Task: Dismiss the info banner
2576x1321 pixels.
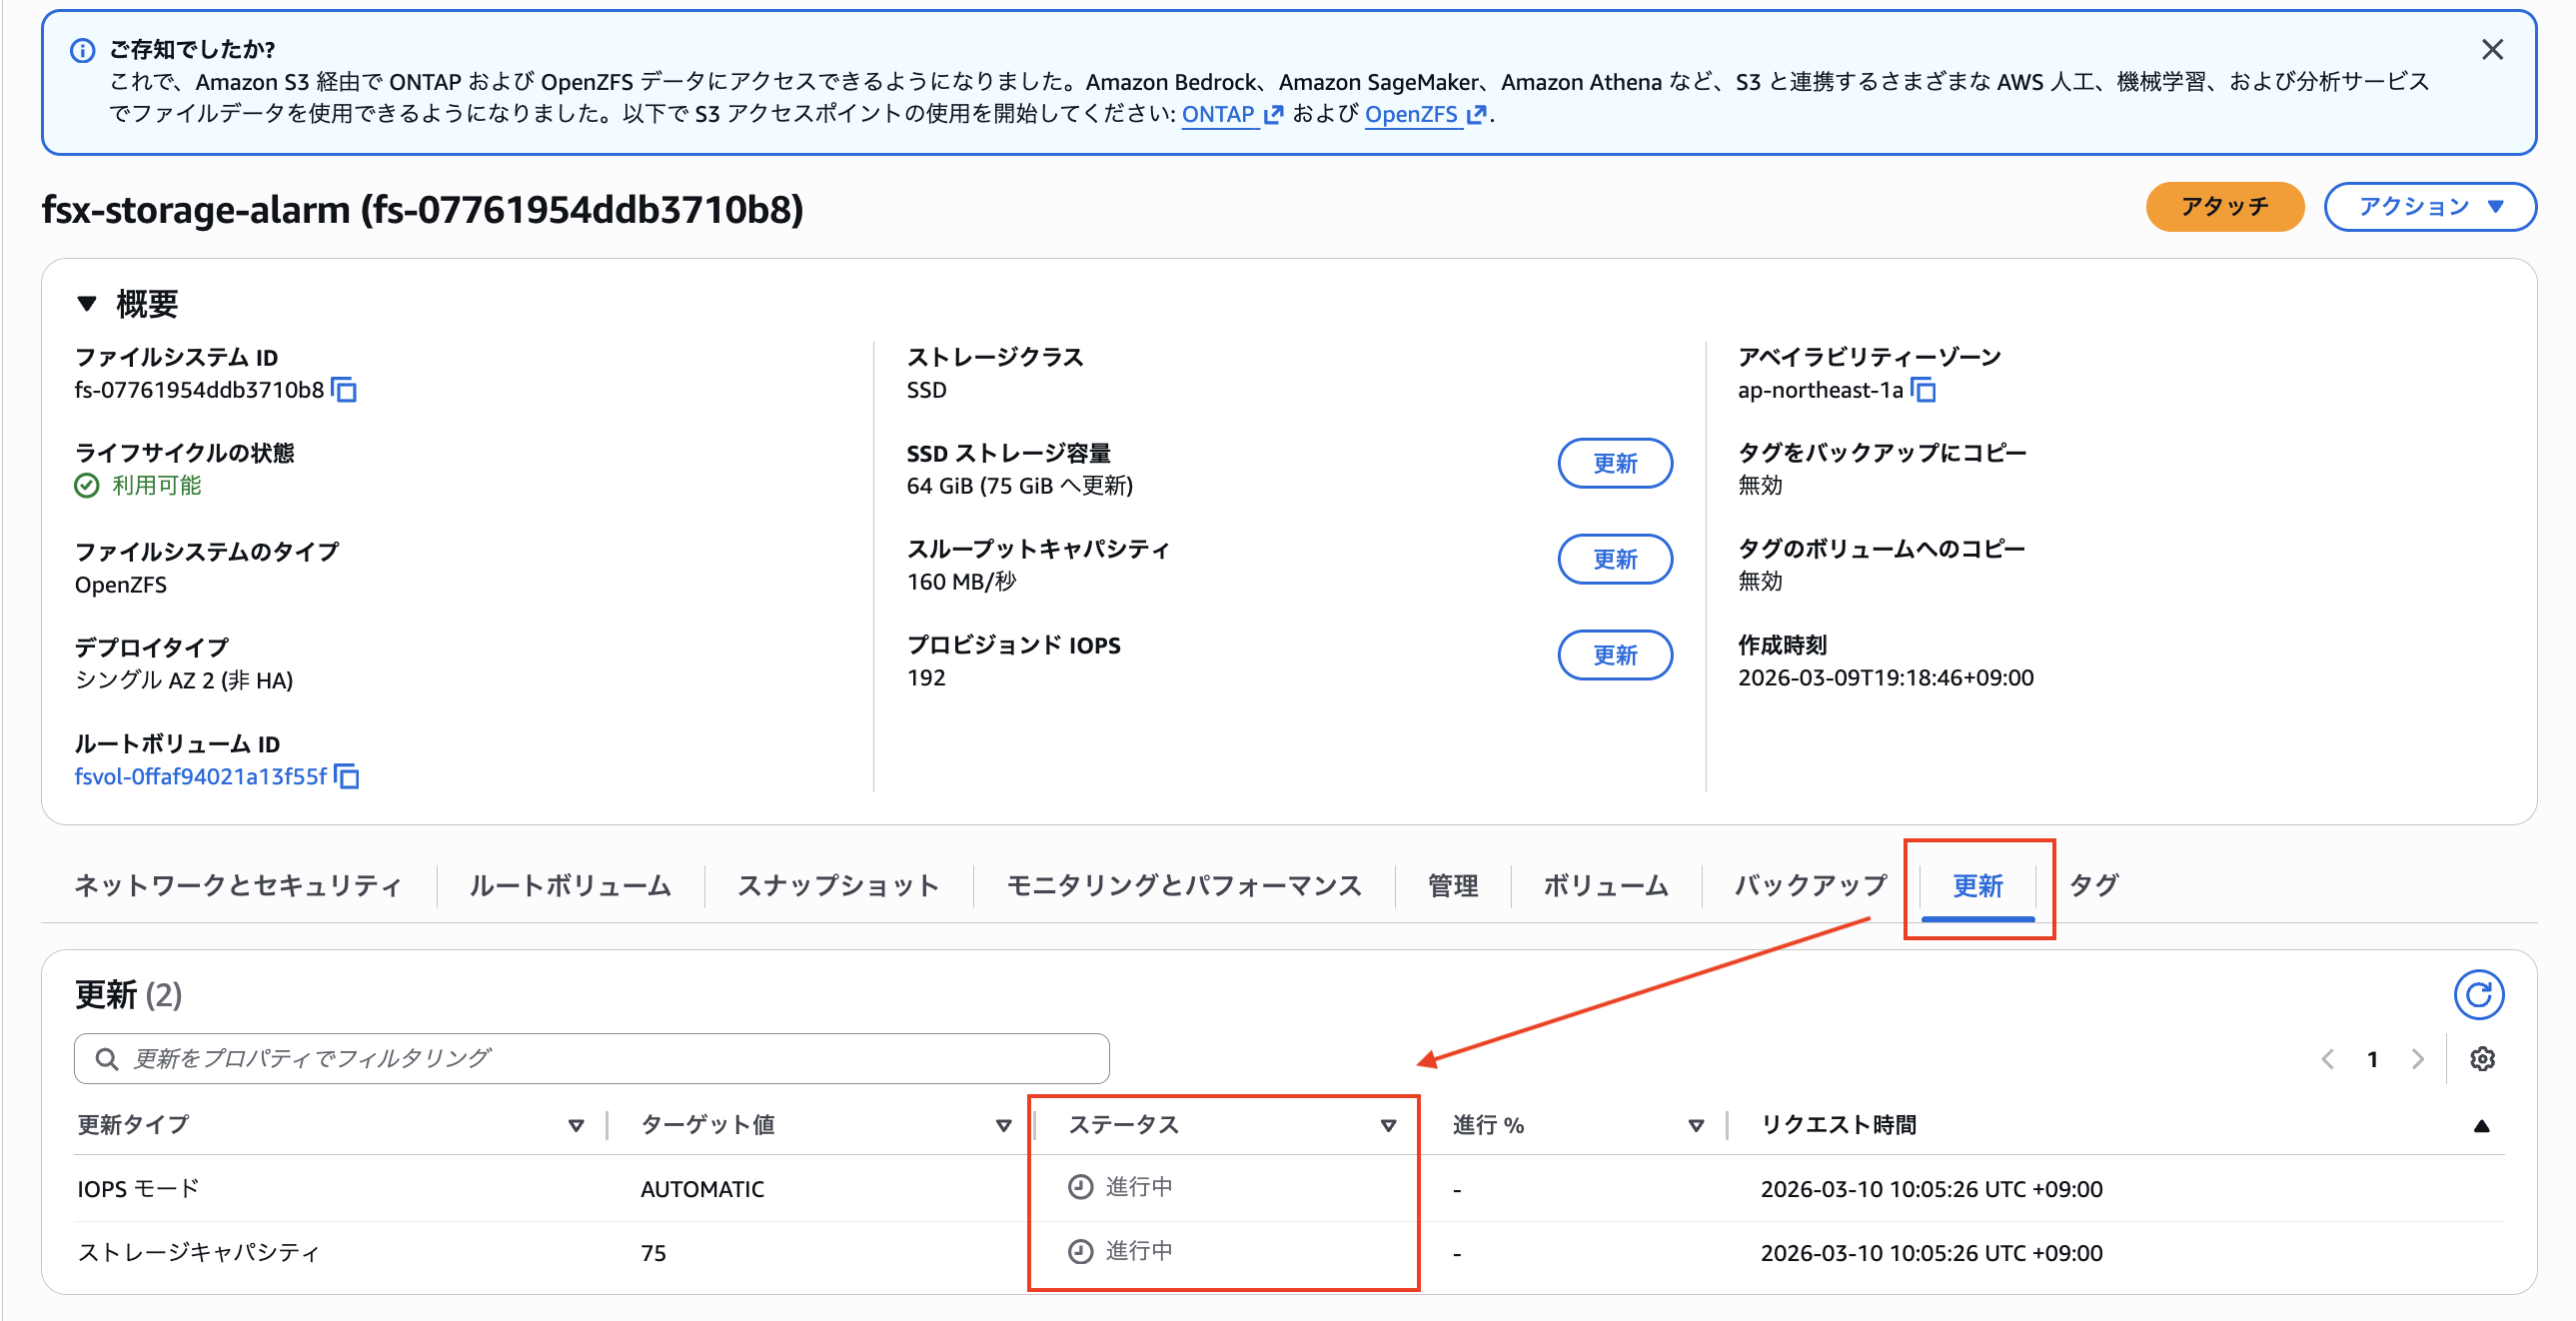Action: point(2491,50)
